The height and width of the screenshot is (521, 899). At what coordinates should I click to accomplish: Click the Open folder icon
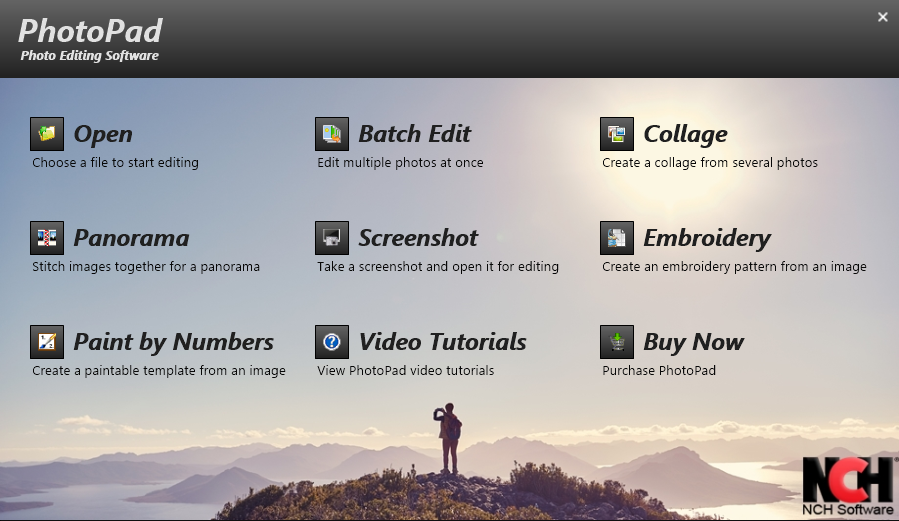(x=47, y=134)
